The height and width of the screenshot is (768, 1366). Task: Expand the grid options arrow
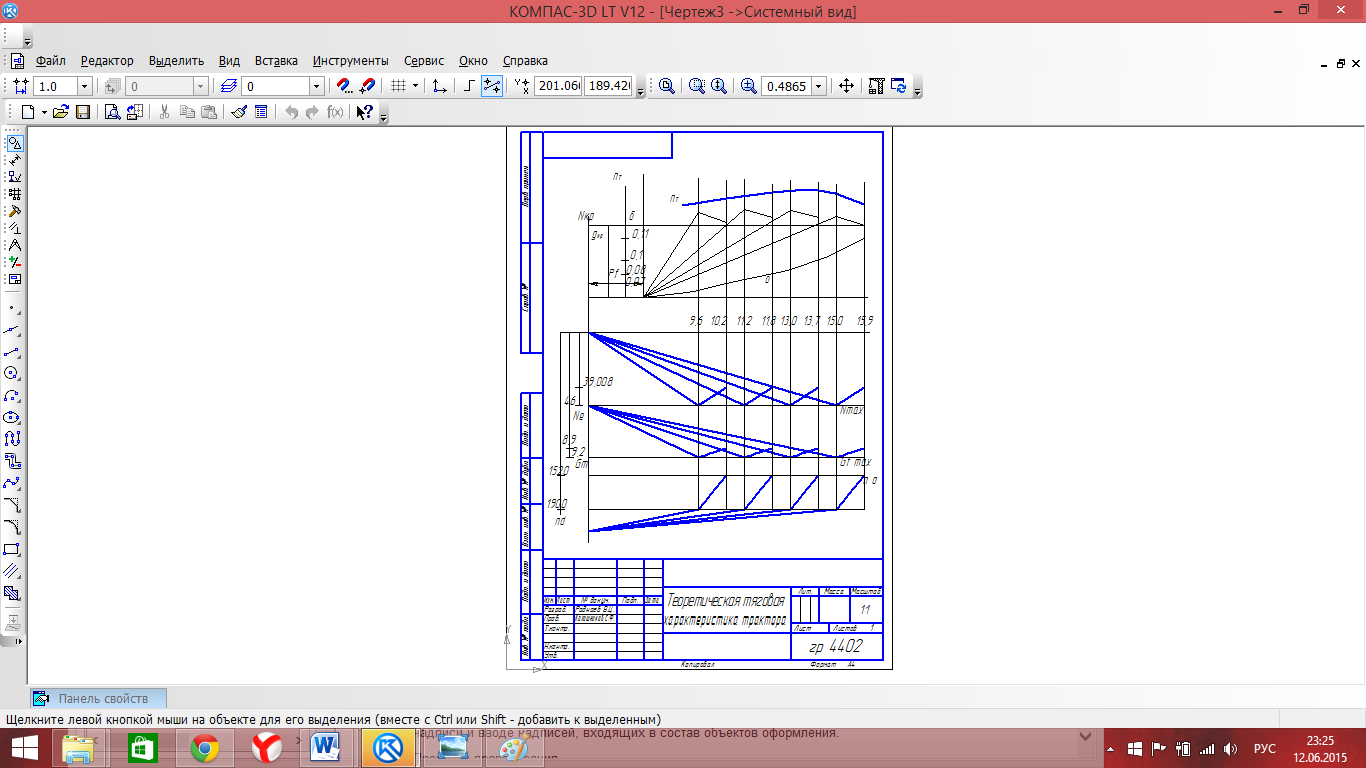point(415,86)
